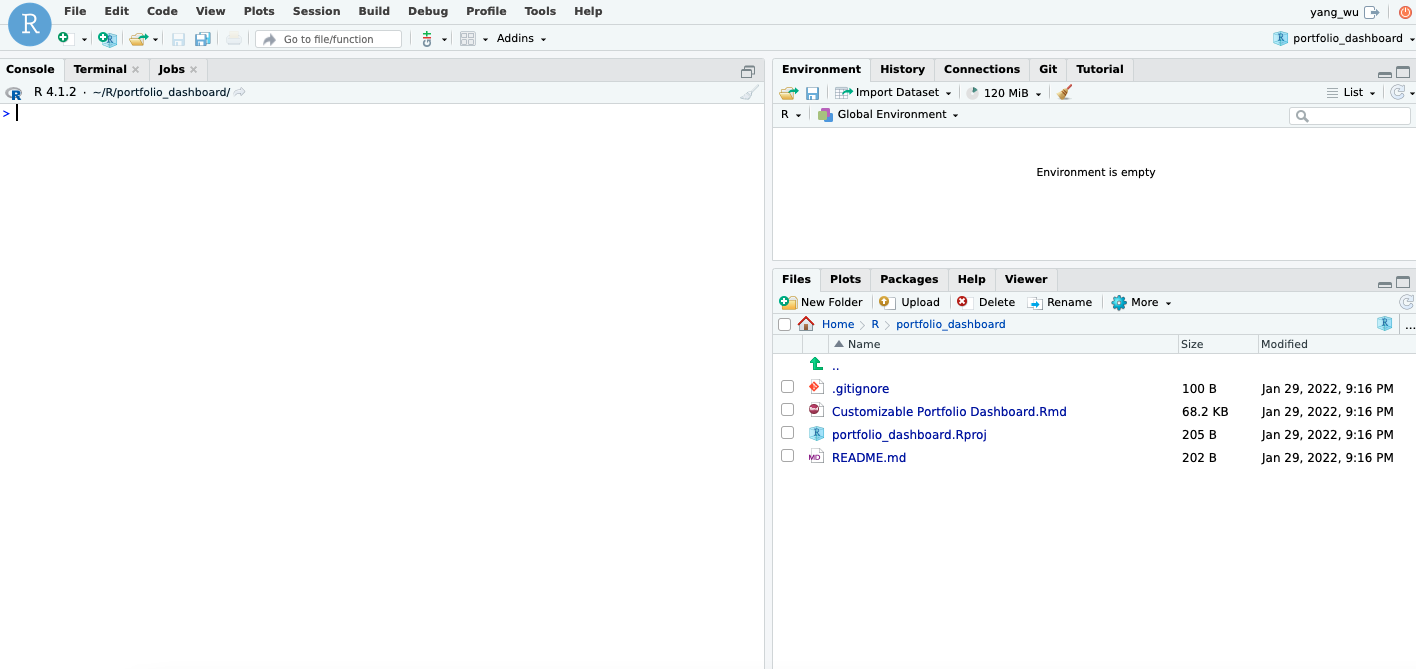This screenshot has height=669, width=1416.
Task: Click the RStudio logo in top-left
Action: (29, 24)
